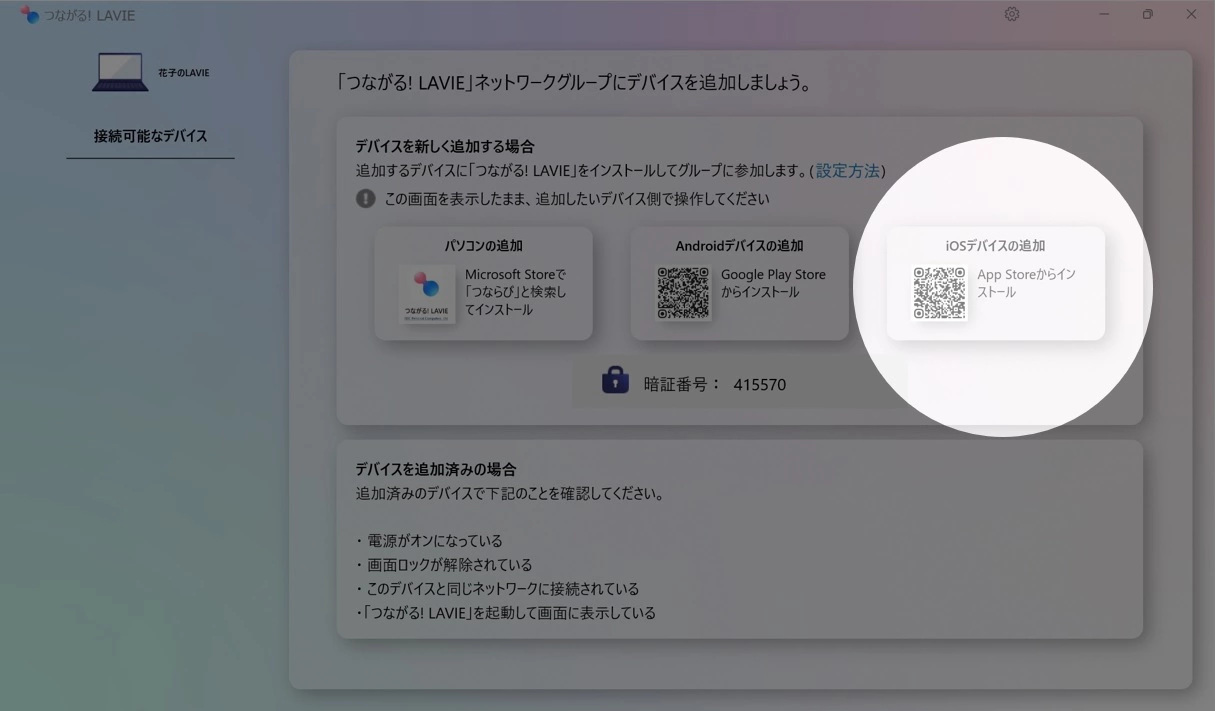This screenshot has height=711, width=1215.
Task: Click the パソコンの追加 card heading
Action: coord(484,246)
